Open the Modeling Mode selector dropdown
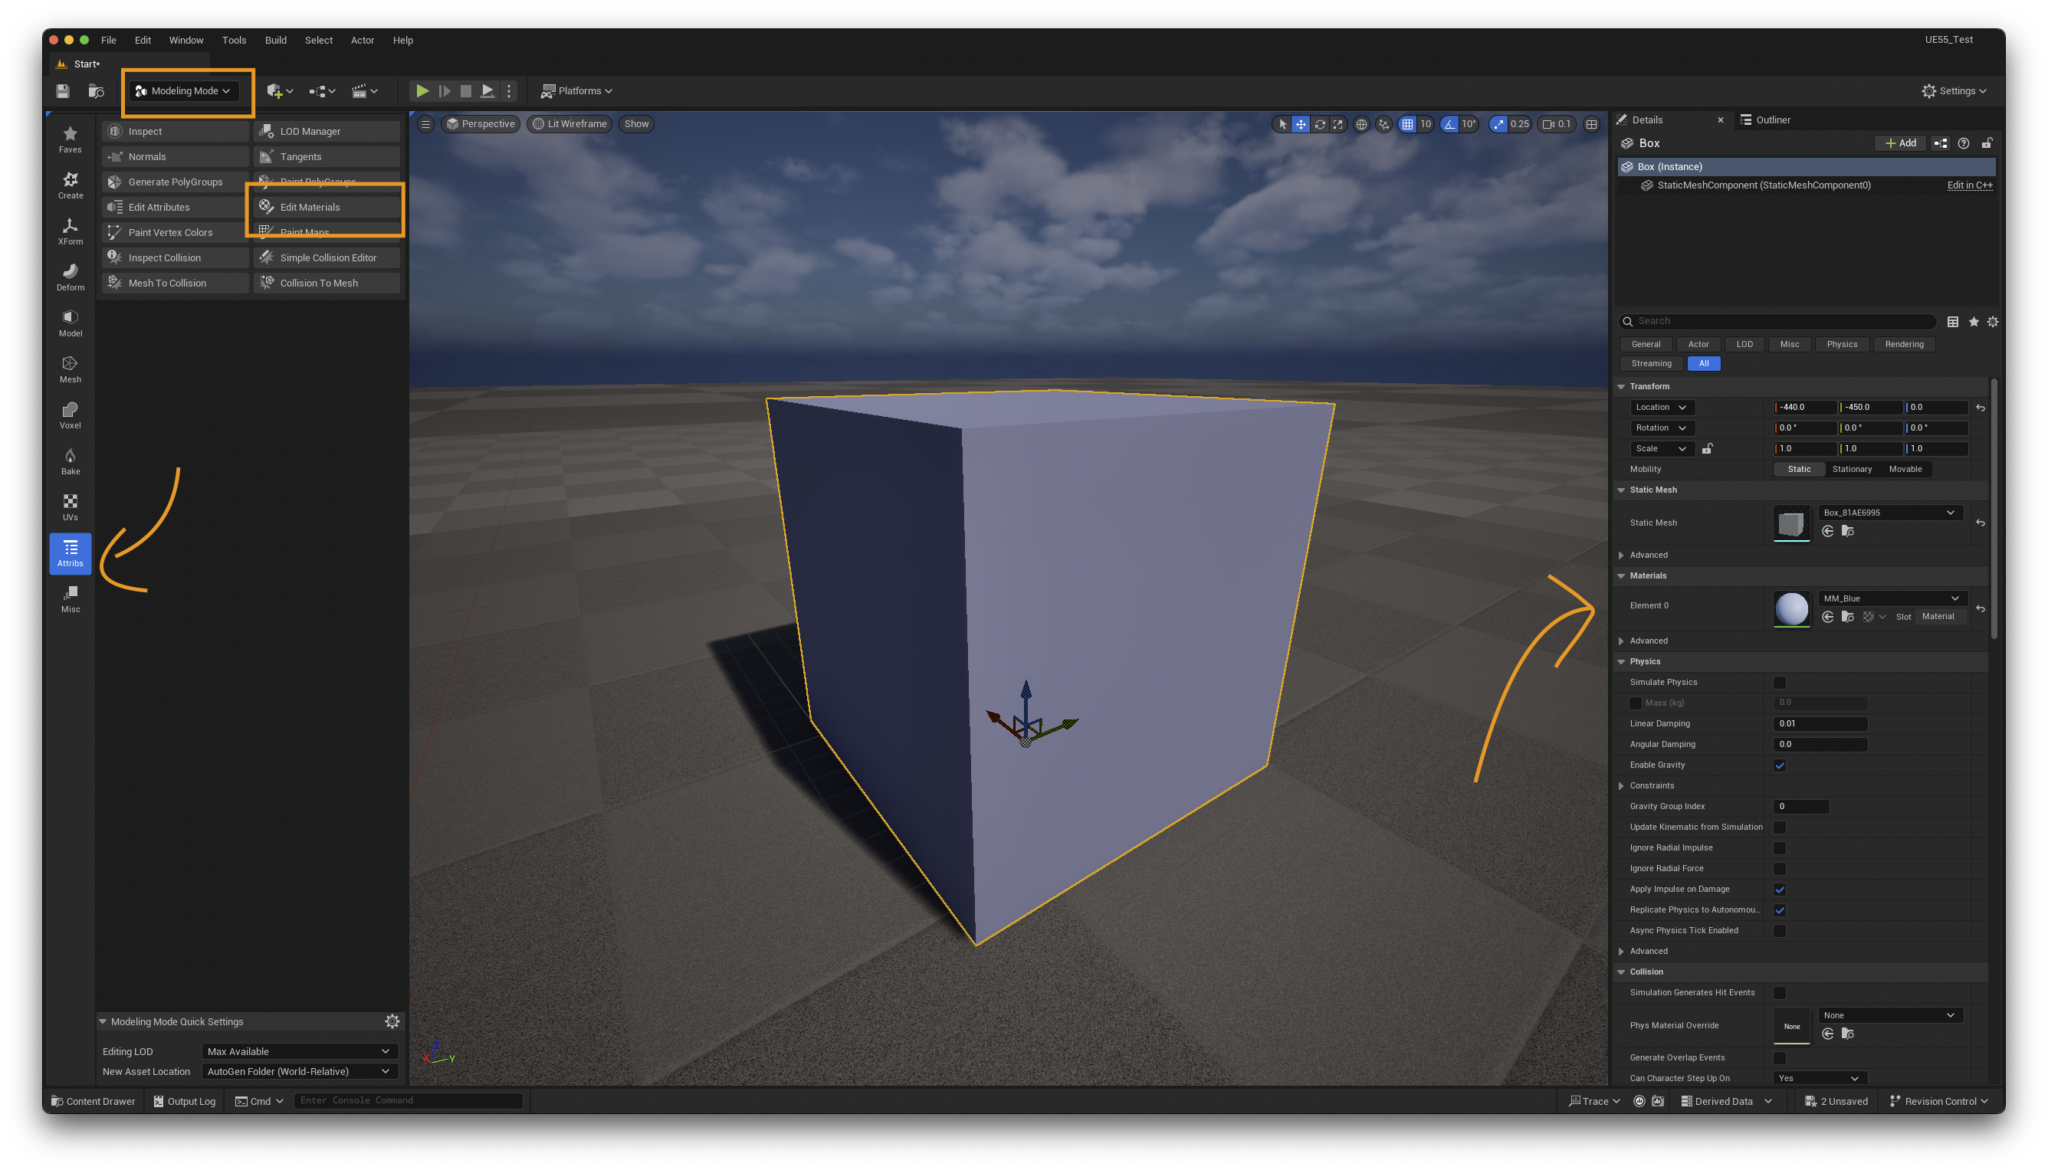Screen dimensions: 2048x1170 (186, 90)
